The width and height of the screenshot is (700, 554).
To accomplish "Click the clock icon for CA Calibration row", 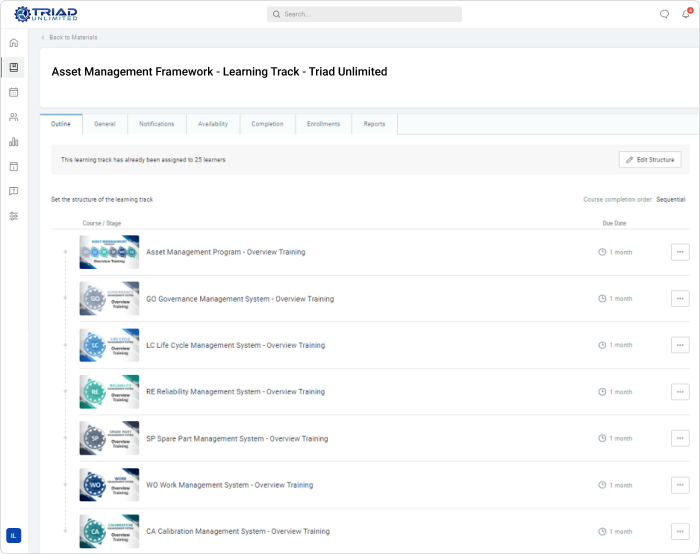I will click(x=602, y=532).
